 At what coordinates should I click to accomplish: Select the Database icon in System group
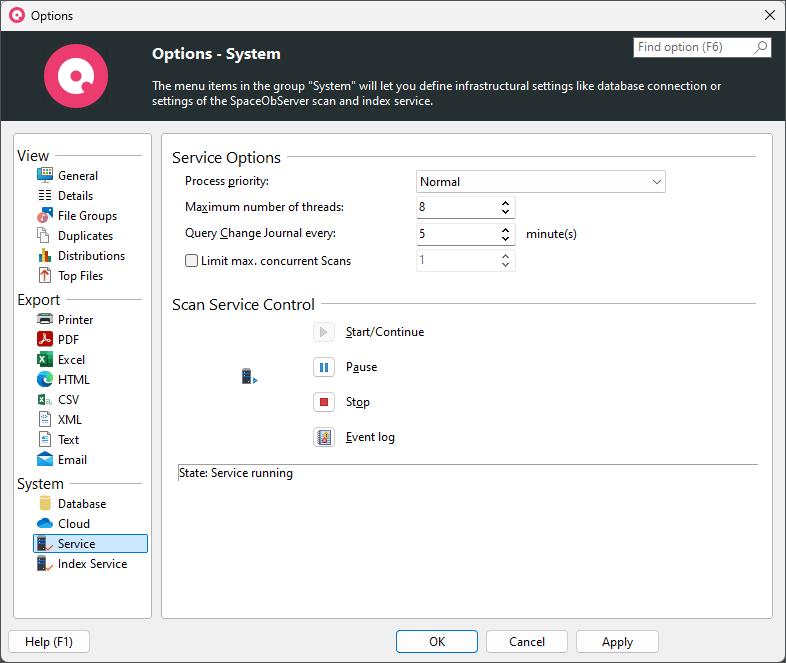tap(45, 504)
